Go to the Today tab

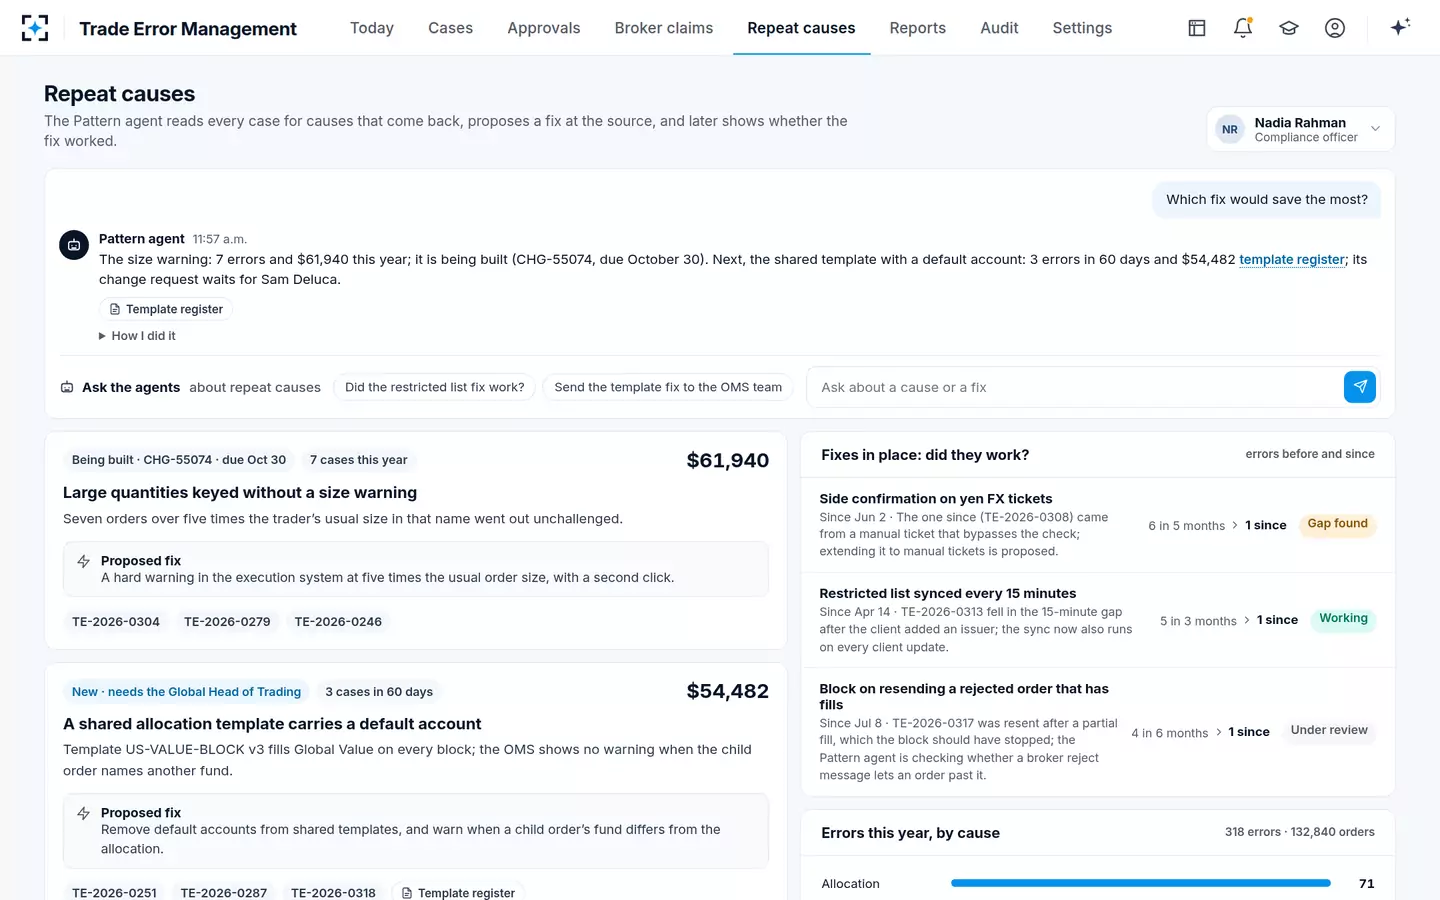coord(372,28)
